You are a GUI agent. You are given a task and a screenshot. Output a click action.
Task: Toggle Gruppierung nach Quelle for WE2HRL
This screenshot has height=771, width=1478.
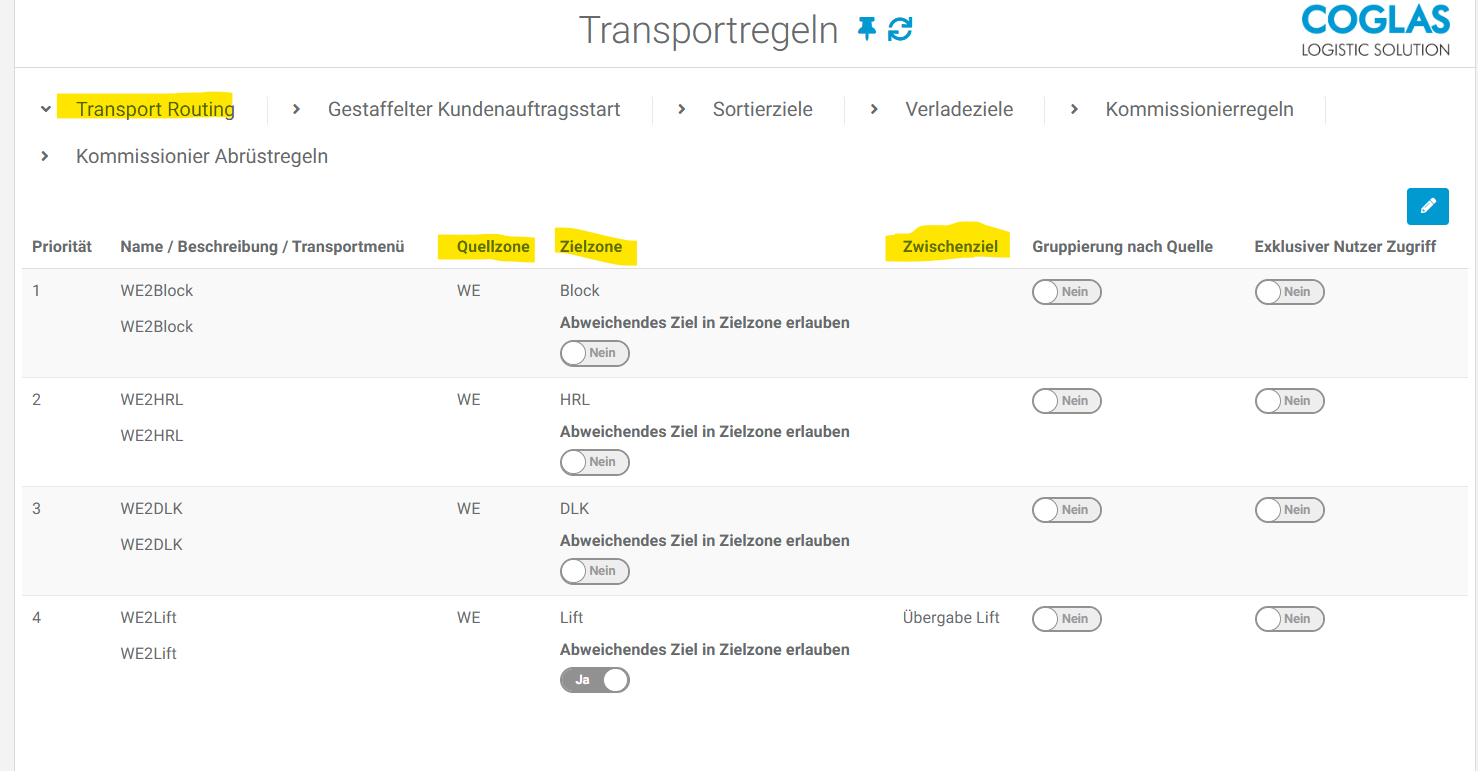pyautogui.click(x=1067, y=401)
